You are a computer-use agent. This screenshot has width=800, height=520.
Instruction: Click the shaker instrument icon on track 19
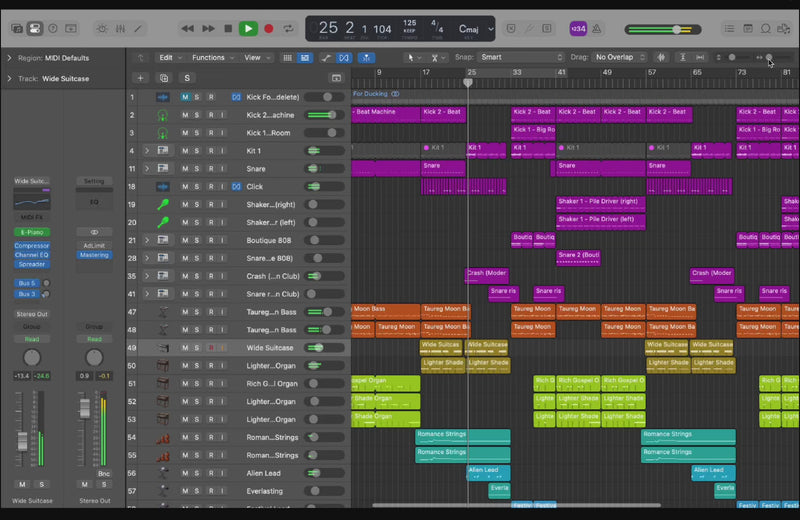[162, 204]
